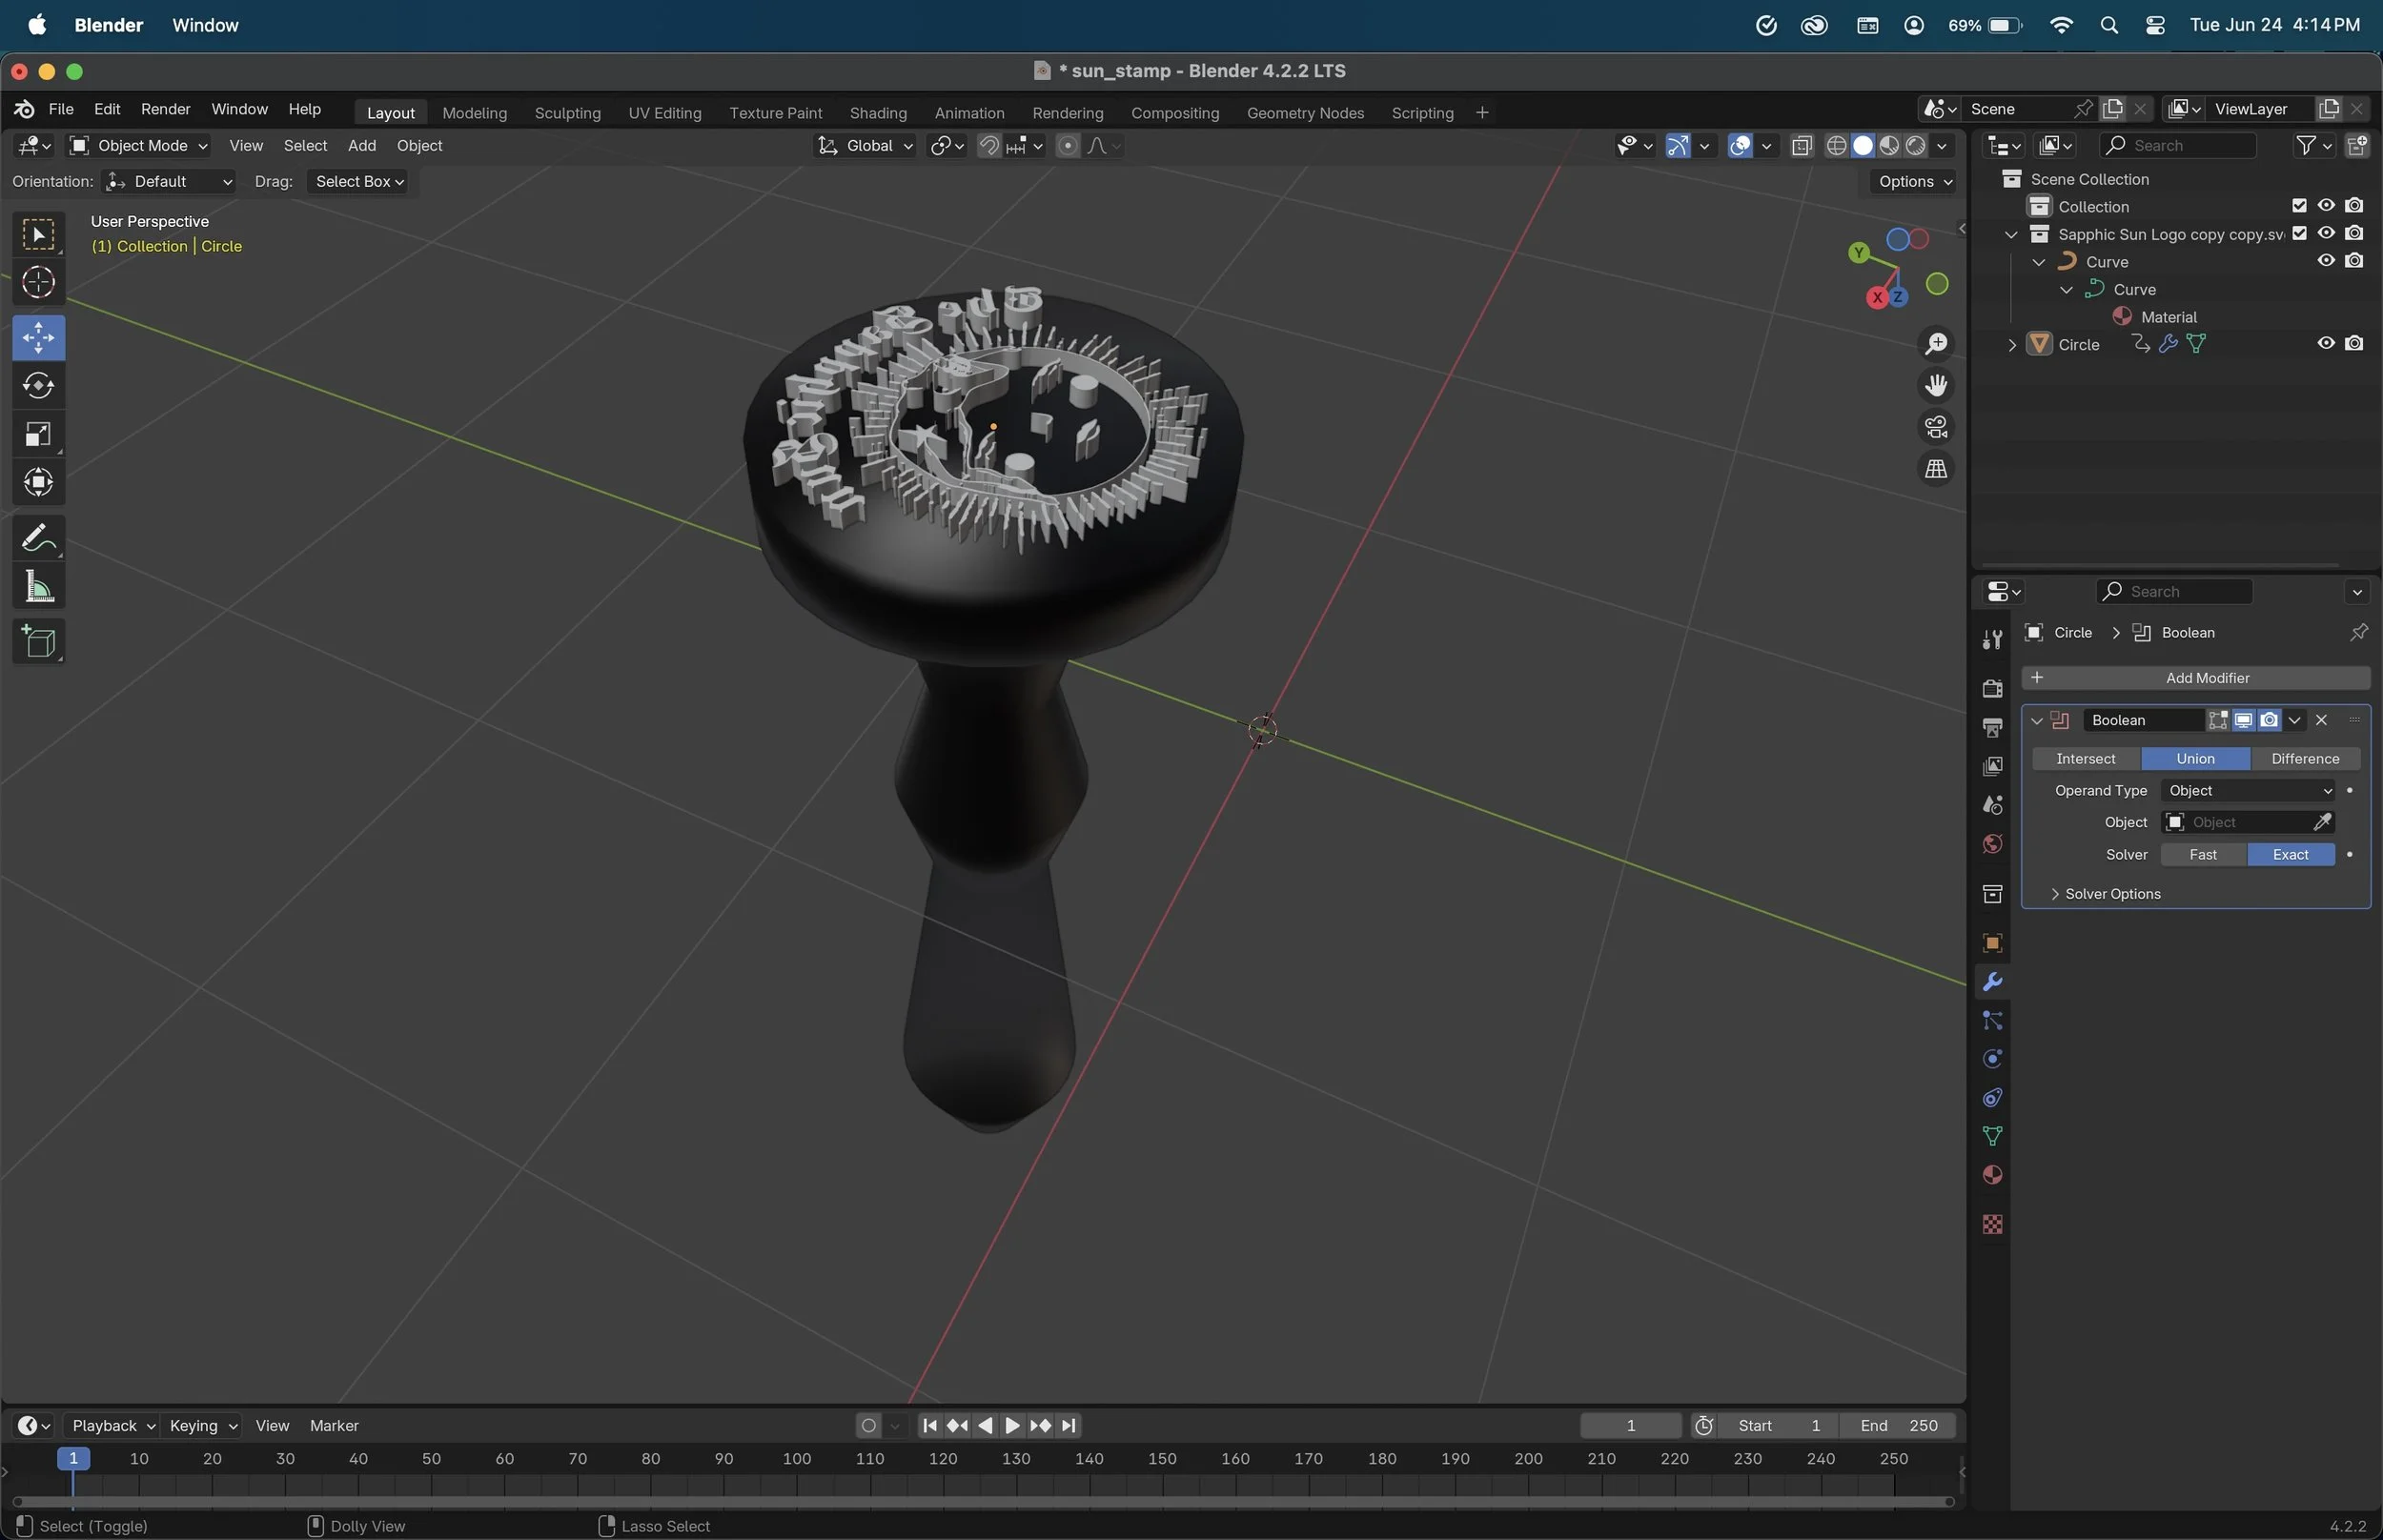Select the Add Cube tool
Image resolution: width=2383 pixels, height=1540 pixels.
pyautogui.click(x=38, y=642)
